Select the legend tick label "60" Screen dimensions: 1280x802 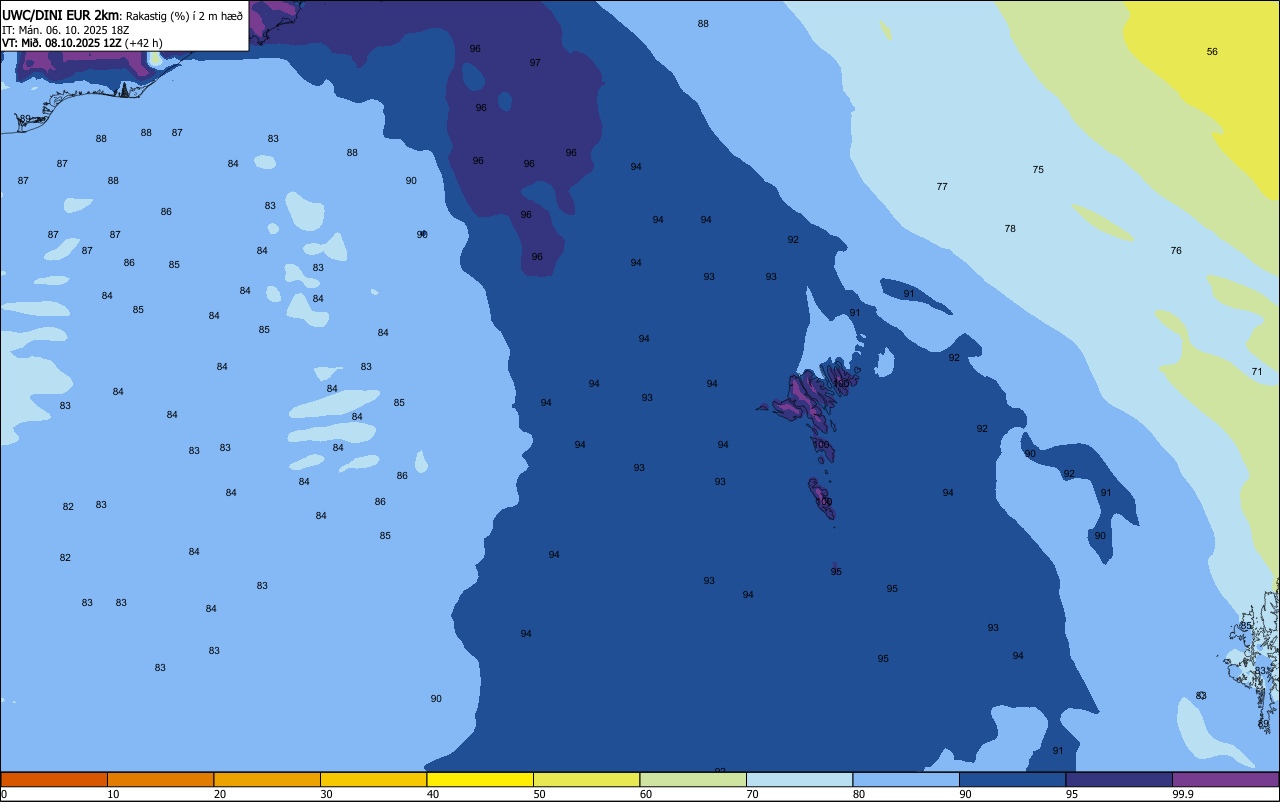click(646, 794)
